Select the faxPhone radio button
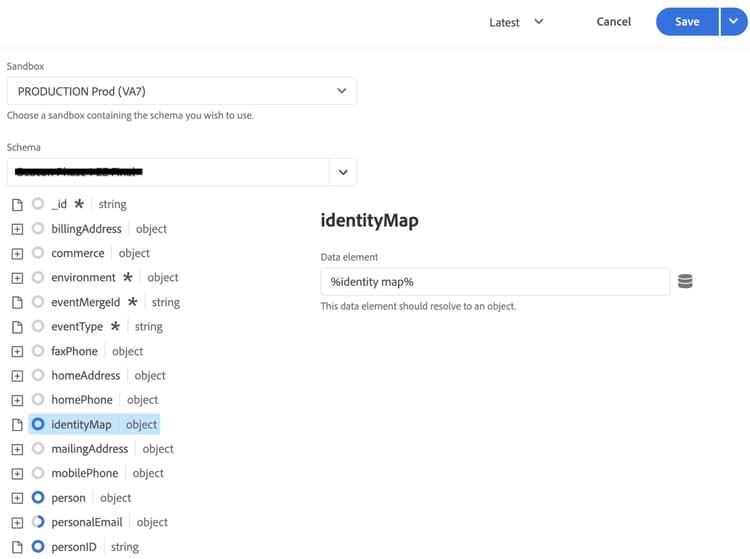This screenshot has height=559, width=750. coord(38,351)
